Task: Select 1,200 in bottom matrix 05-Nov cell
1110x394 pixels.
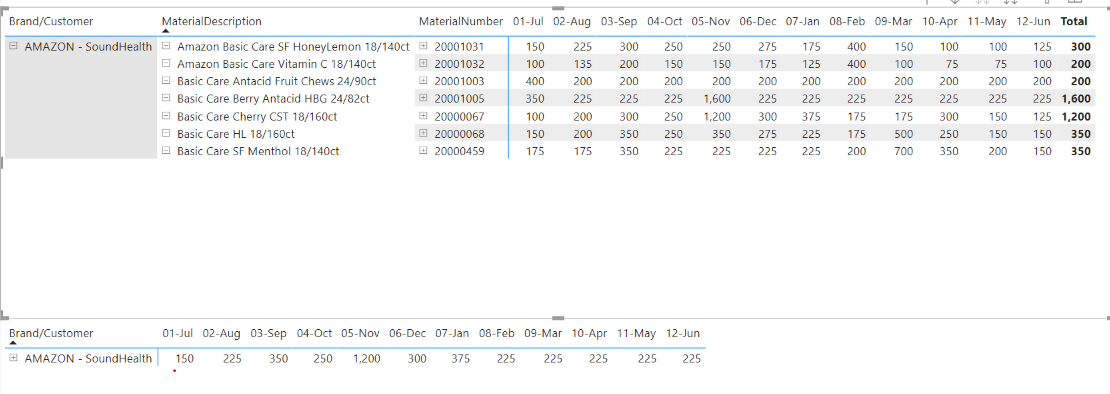Action: (367, 359)
